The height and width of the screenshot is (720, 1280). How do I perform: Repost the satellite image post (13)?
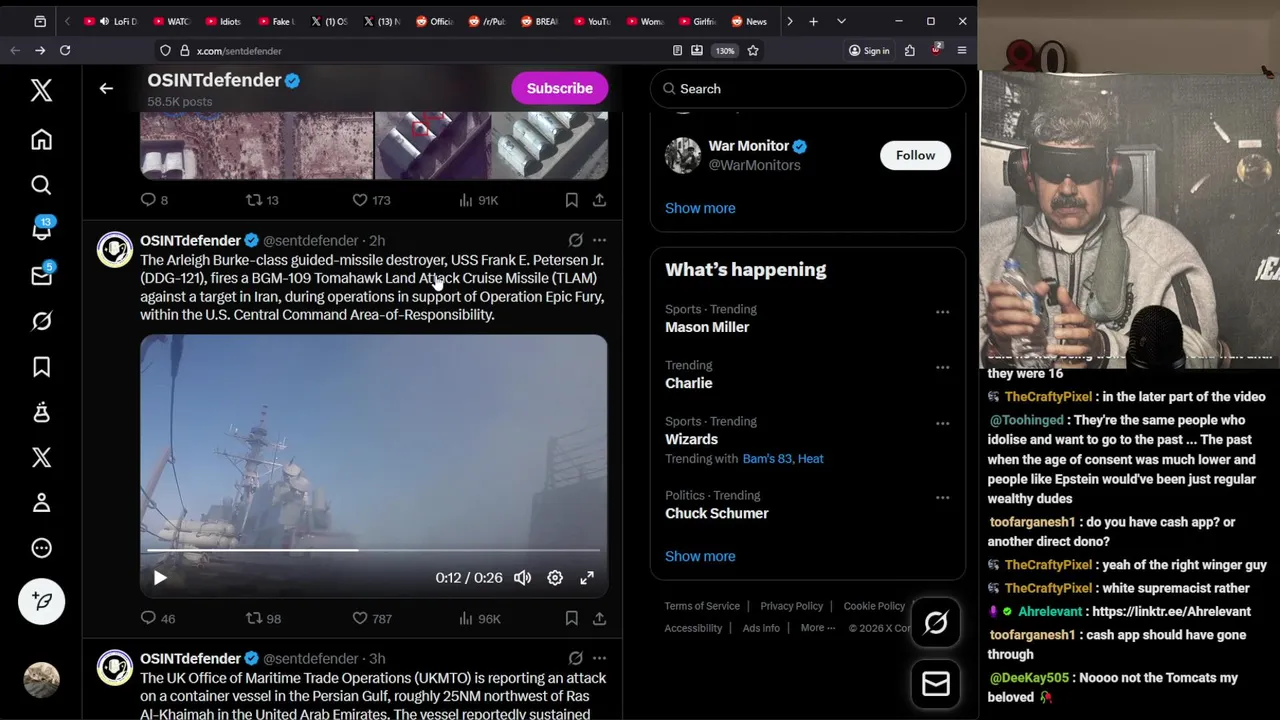(262, 200)
